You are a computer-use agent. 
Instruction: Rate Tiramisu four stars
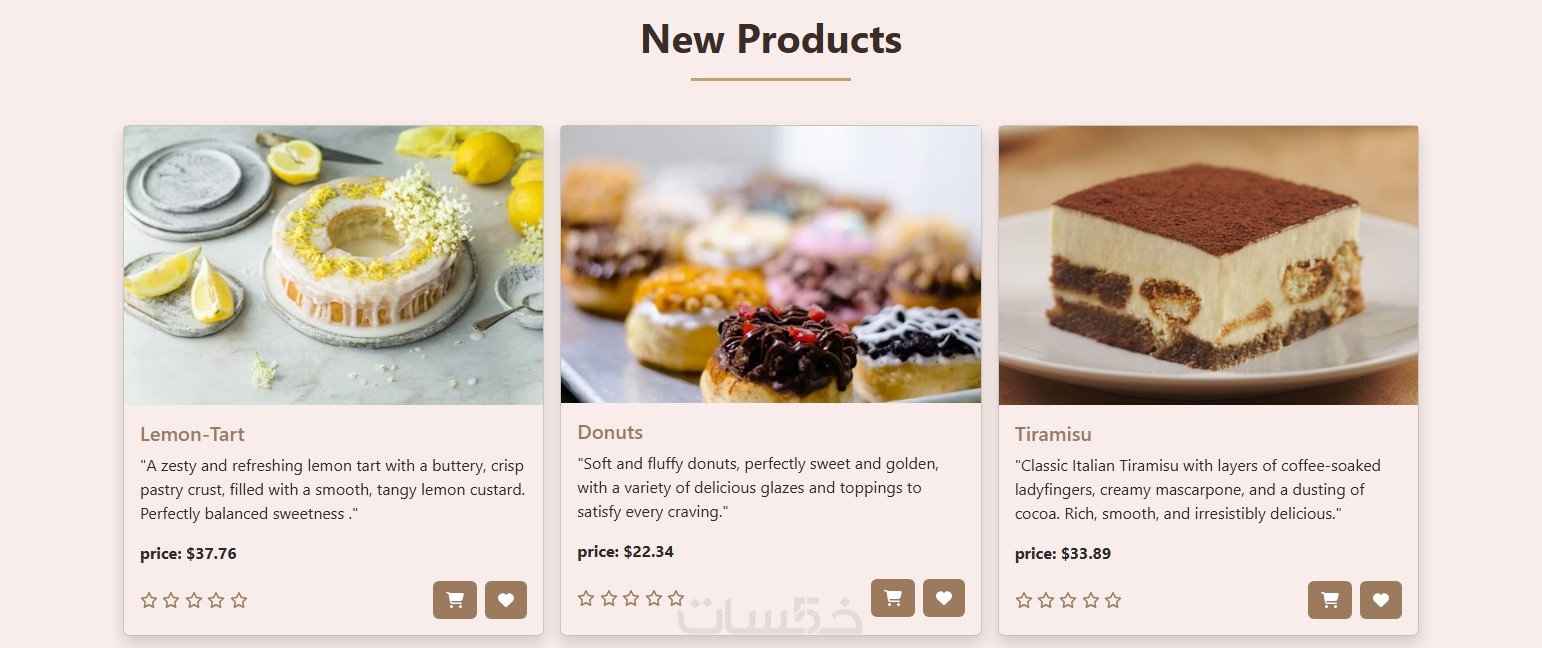(x=1091, y=600)
